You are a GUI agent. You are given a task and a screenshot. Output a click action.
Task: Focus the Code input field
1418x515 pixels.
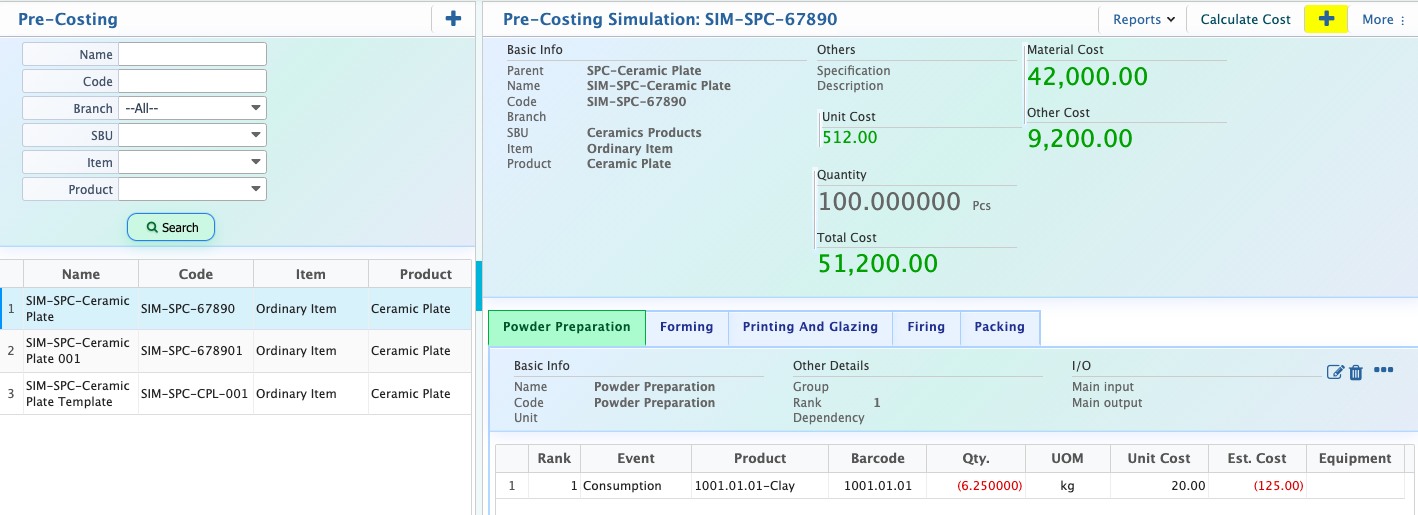click(193, 81)
